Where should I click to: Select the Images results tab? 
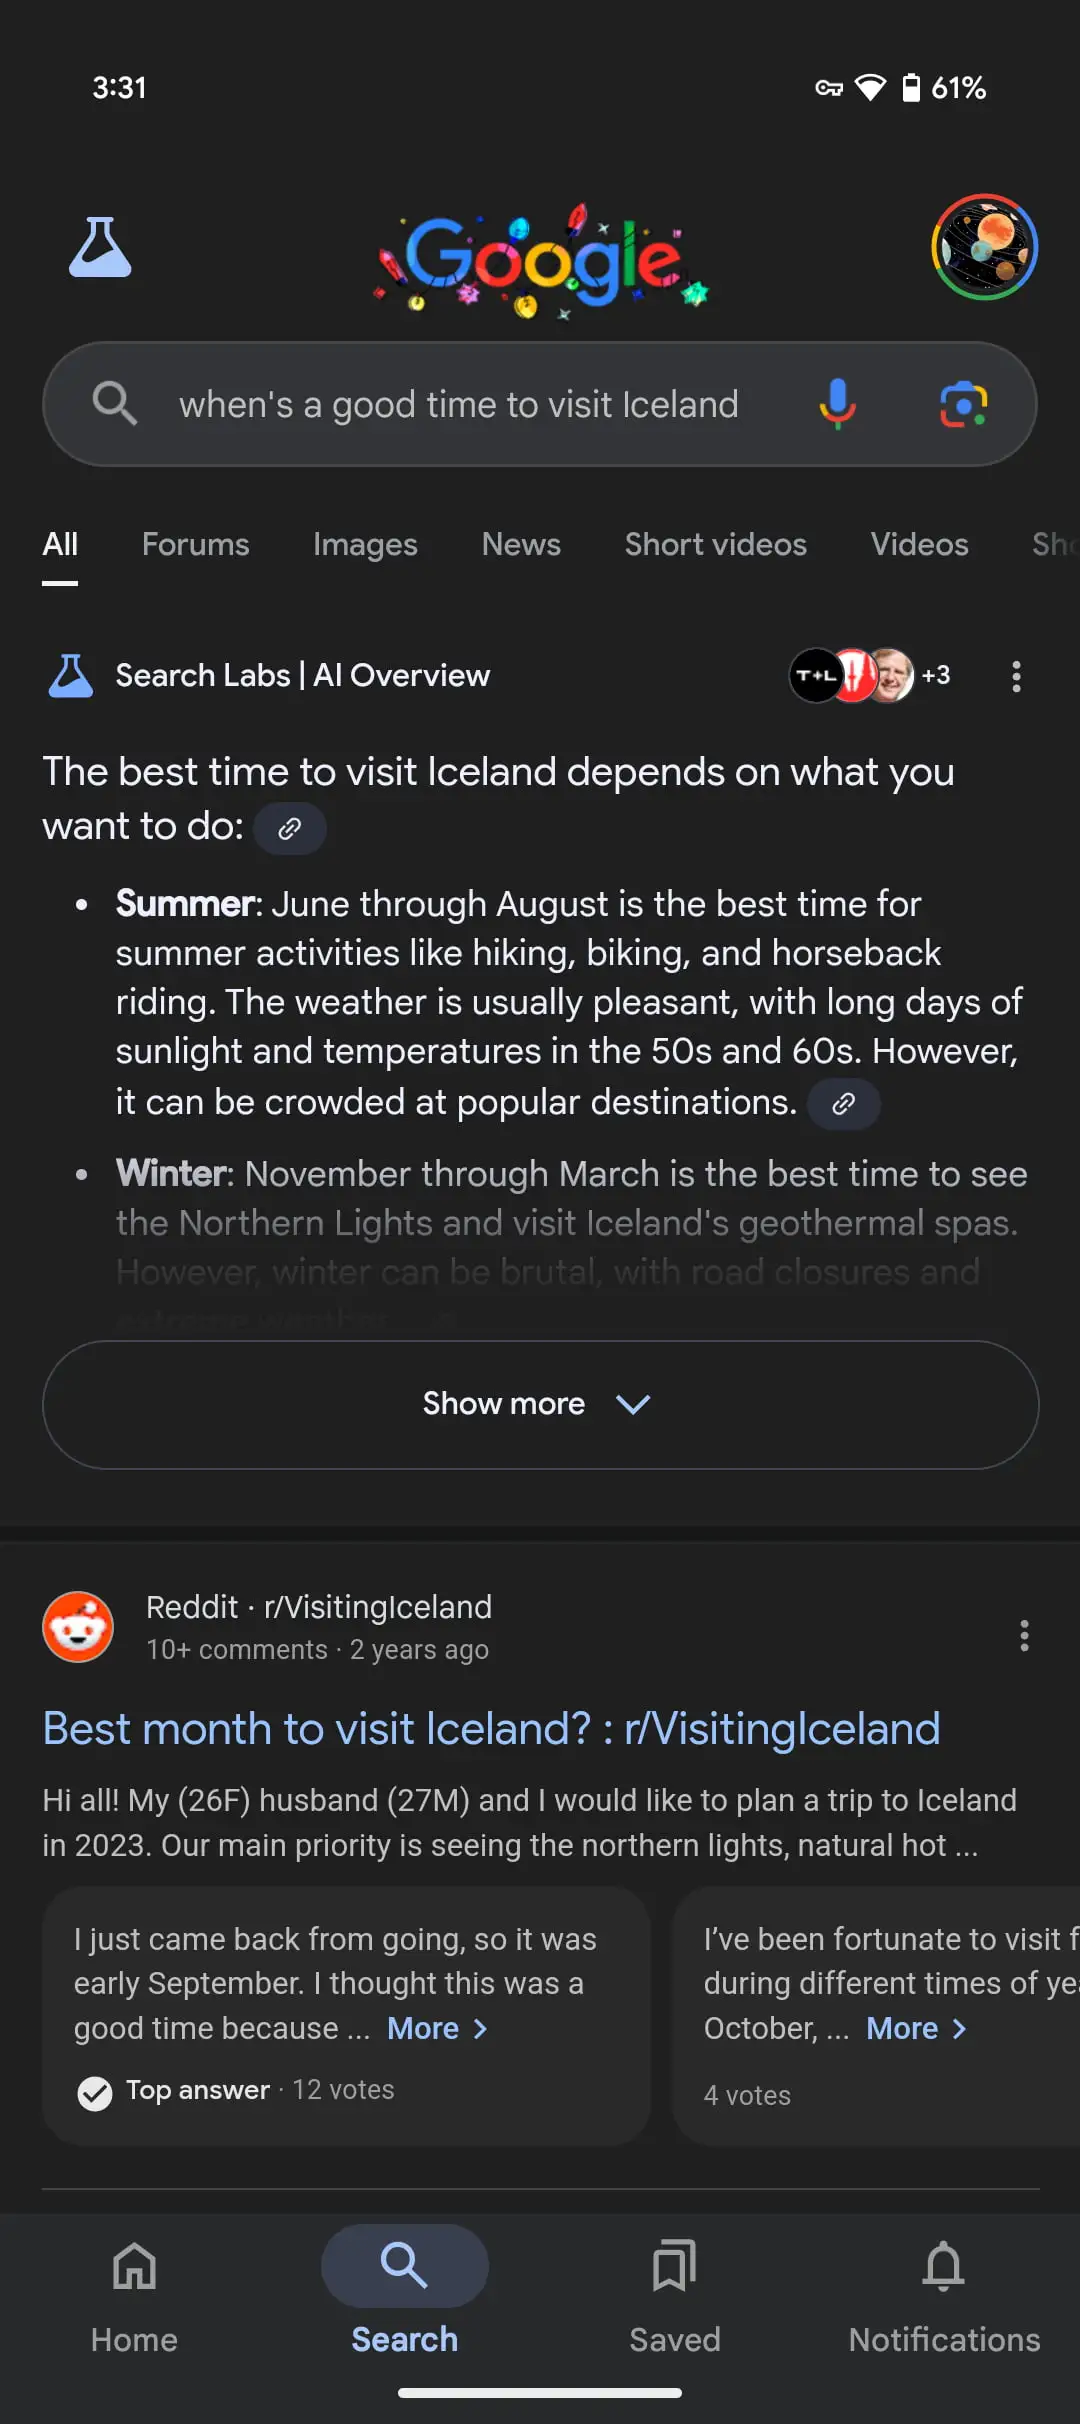tap(365, 544)
